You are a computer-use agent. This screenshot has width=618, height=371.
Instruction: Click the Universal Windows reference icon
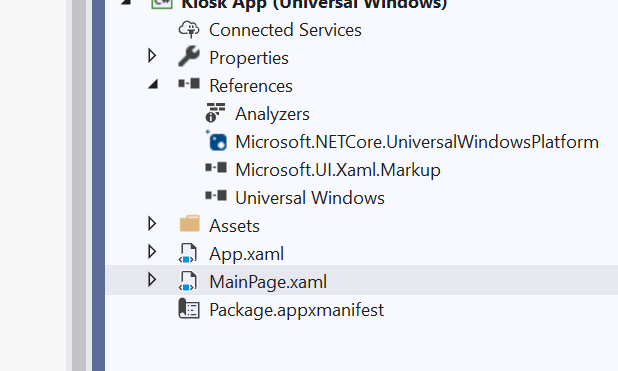click(x=216, y=196)
